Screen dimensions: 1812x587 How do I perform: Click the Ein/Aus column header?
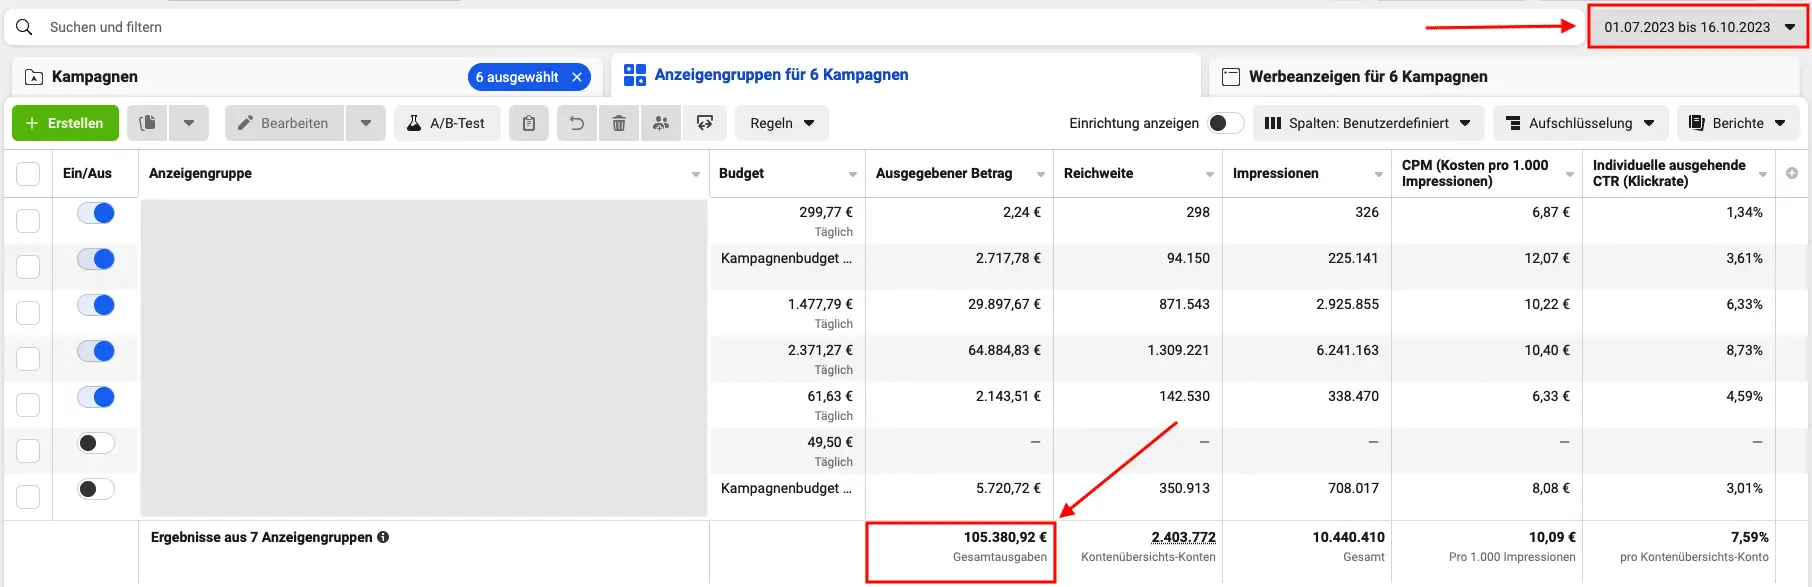pos(87,173)
